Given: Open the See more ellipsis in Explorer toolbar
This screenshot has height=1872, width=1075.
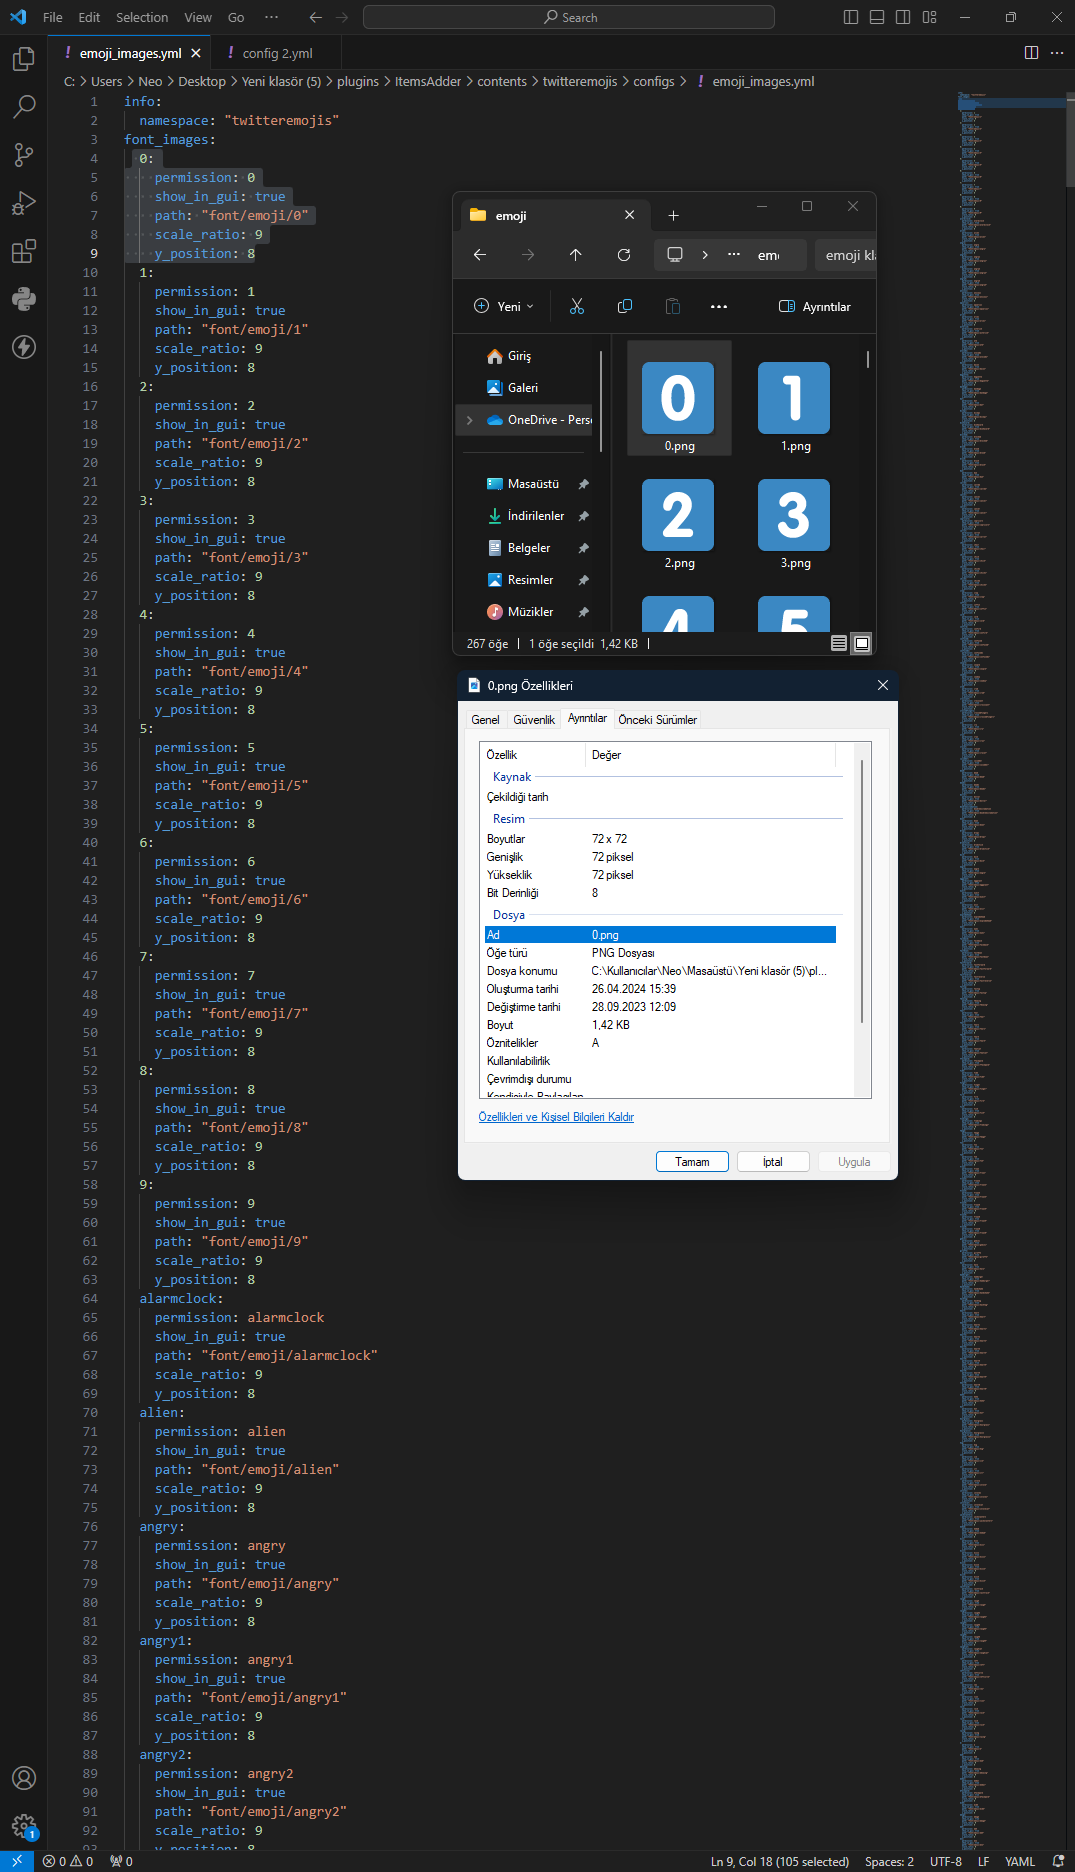Looking at the screenshot, I should point(719,306).
